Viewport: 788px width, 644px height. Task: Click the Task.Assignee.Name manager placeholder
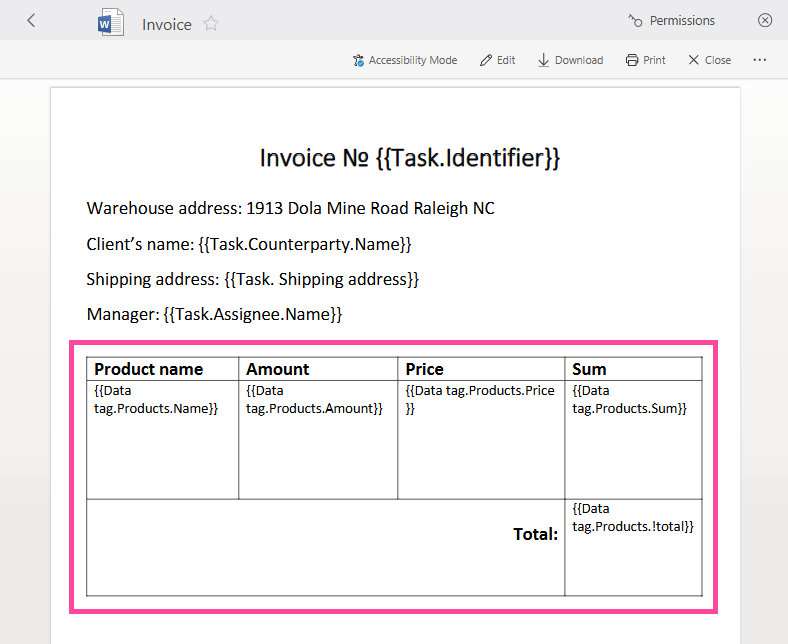(253, 314)
